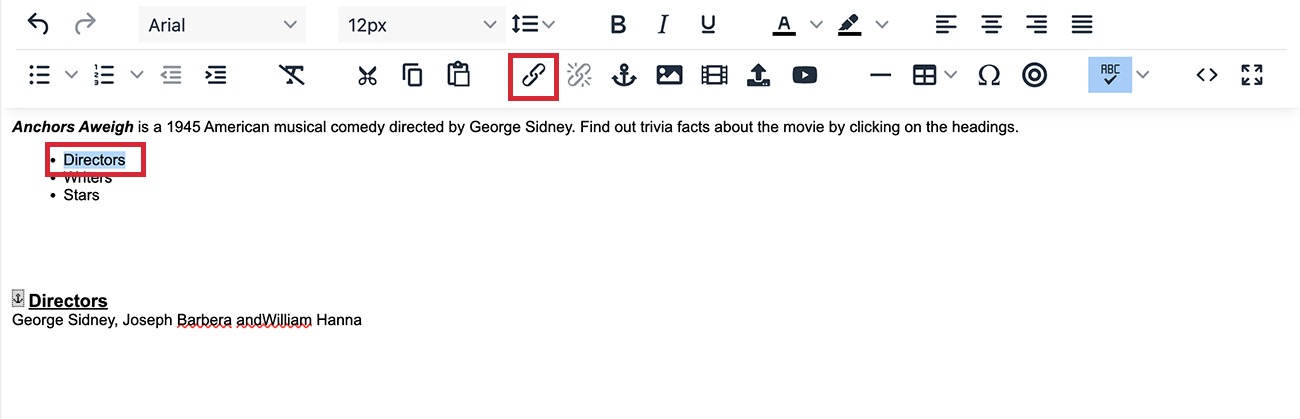Toggle bold formatting
The height and width of the screenshot is (419, 1300).
click(x=618, y=25)
